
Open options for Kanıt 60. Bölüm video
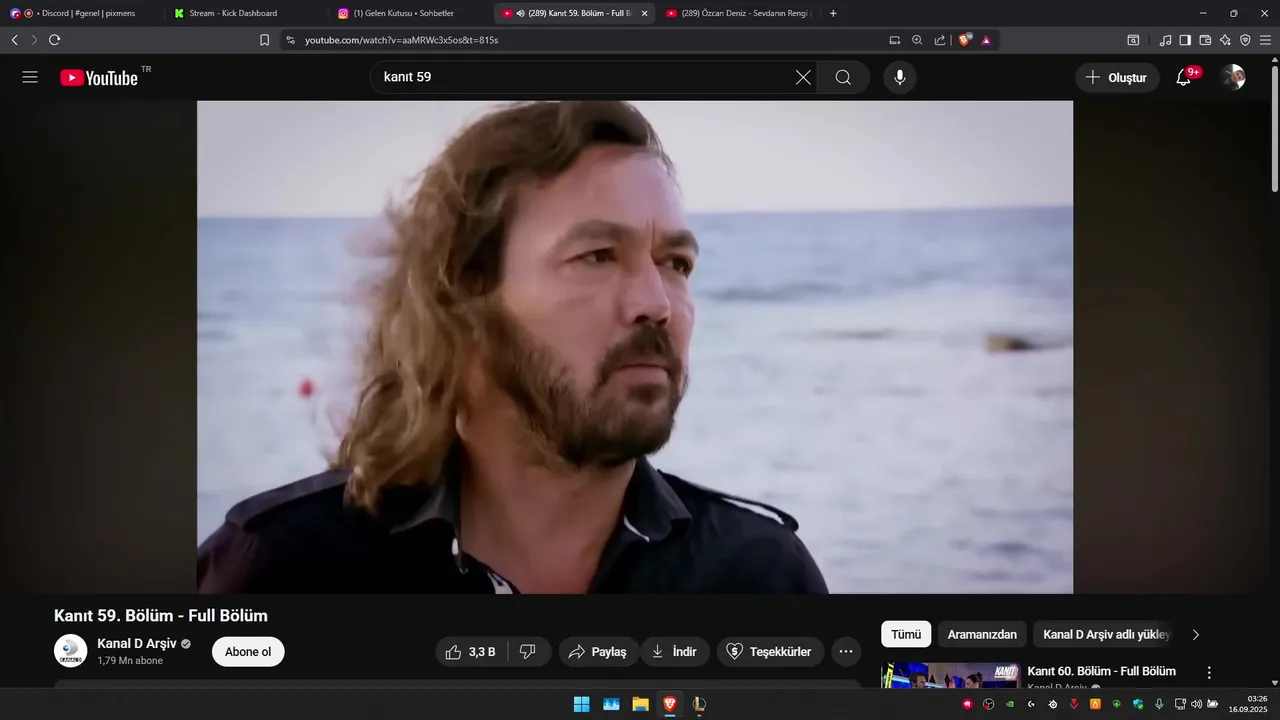tap(1209, 673)
